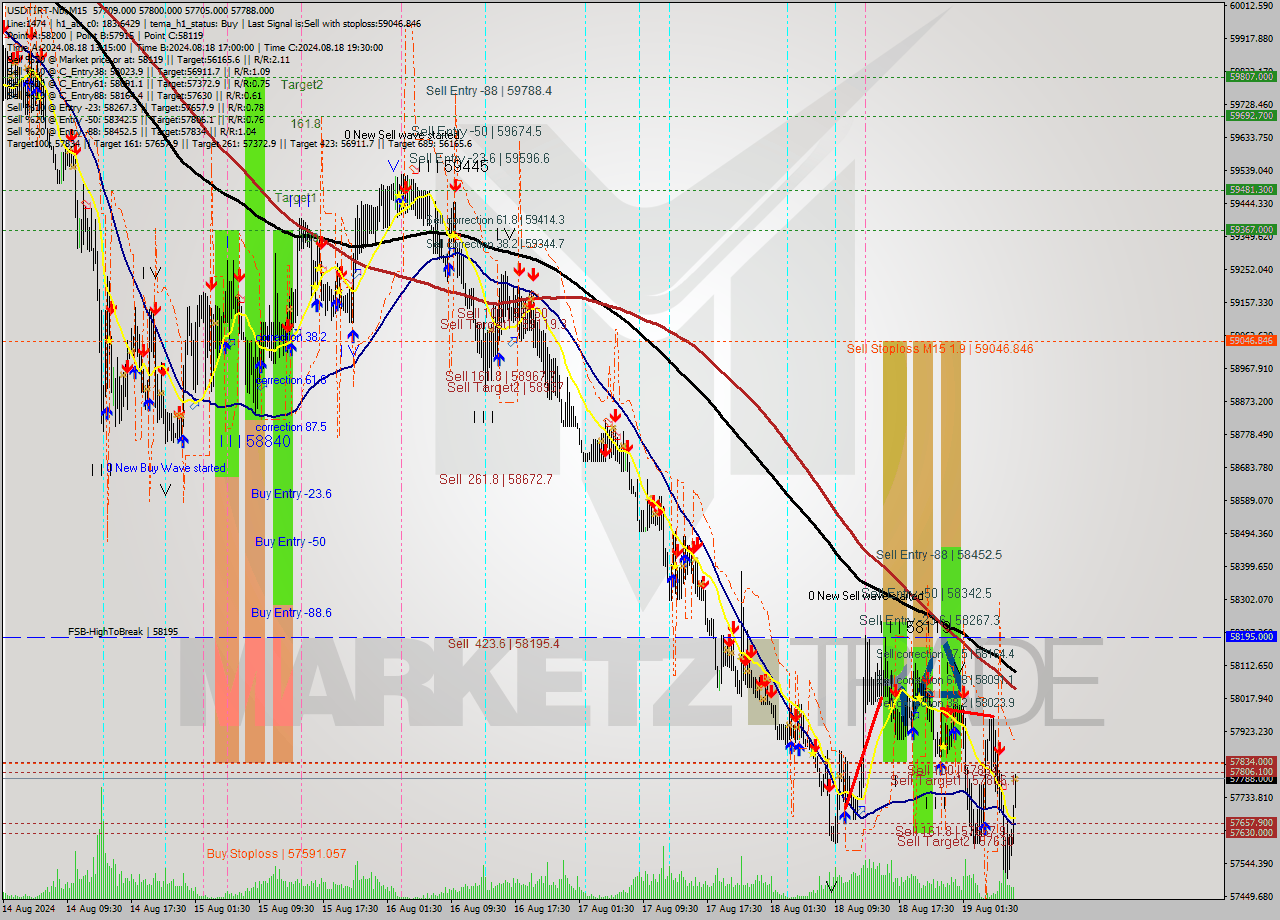Select the green 59367.000 price tag
The height and width of the screenshot is (920, 1280).
coord(1251,230)
